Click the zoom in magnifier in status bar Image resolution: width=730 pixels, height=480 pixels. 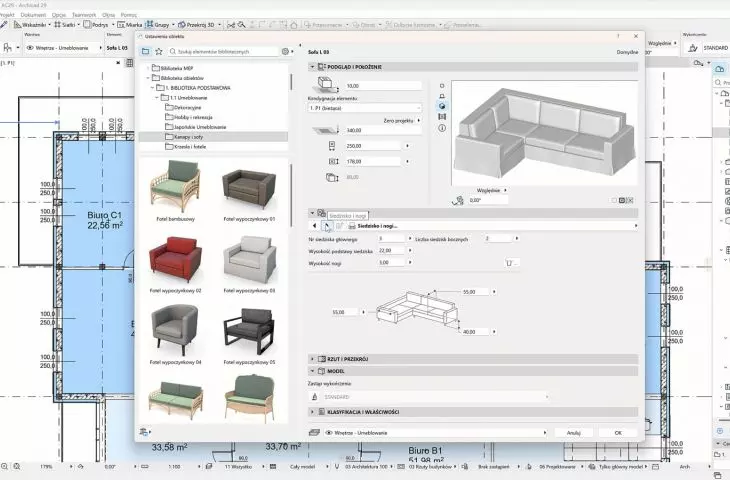tap(4, 466)
